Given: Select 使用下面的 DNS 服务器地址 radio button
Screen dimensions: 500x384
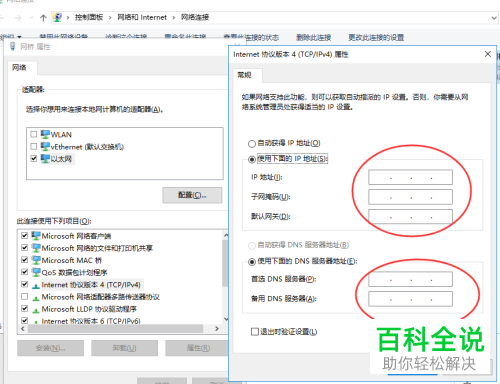Looking at the screenshot, I should 252,262.
